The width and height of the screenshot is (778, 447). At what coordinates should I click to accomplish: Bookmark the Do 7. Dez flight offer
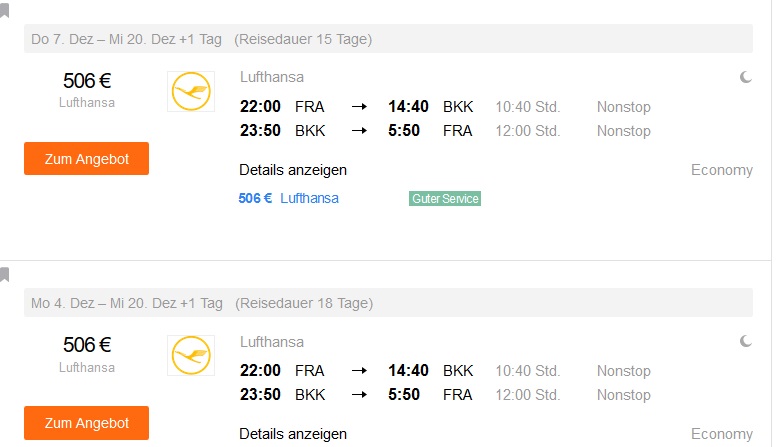click(5, 10)
